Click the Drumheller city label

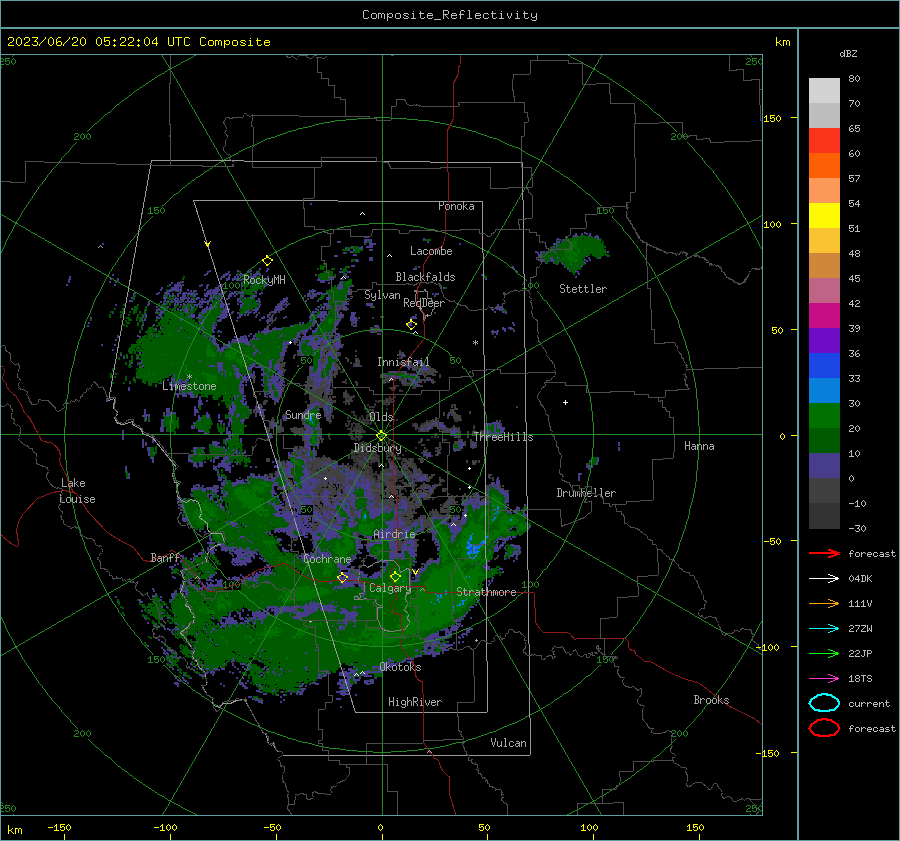pos(586,493)
